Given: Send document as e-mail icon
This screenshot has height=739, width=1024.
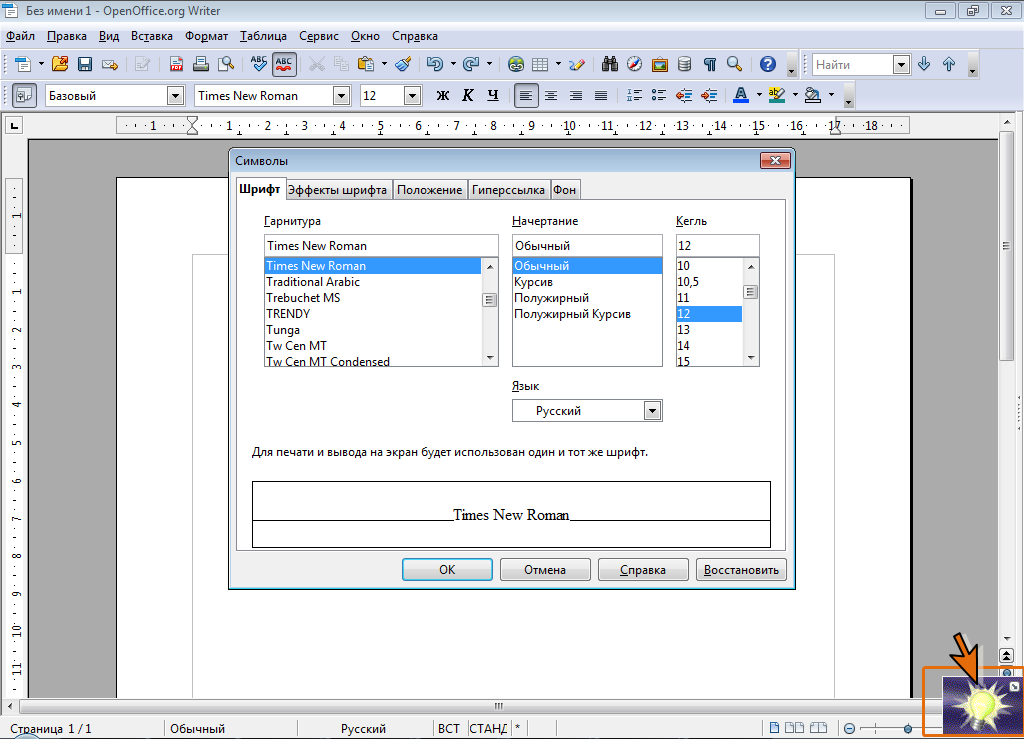Looking at the screenshot, I should [x=110, y=64].
